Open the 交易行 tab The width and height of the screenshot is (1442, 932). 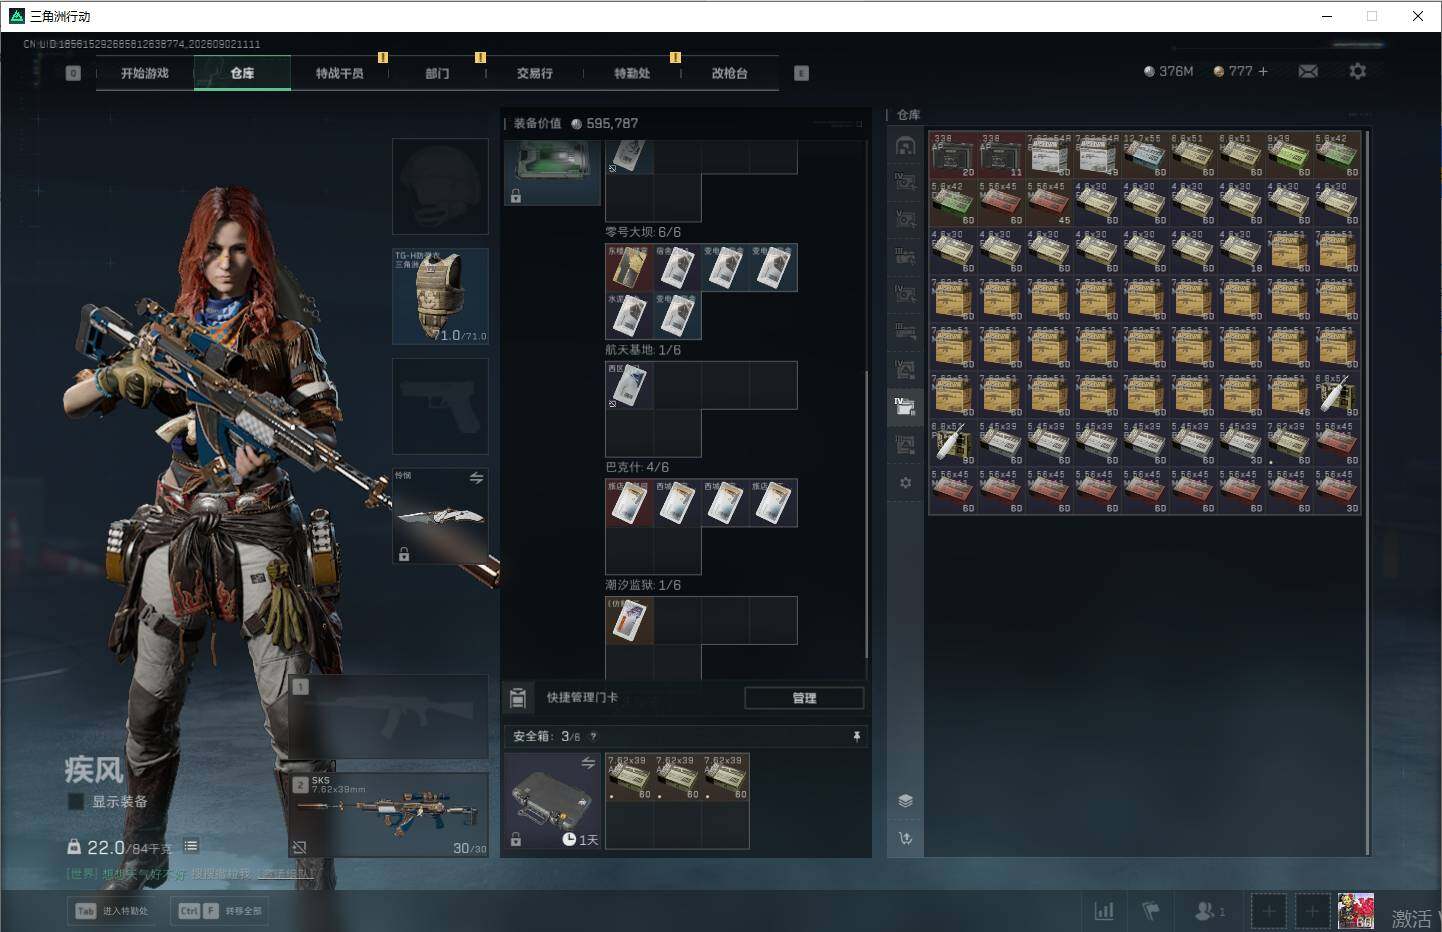535,73
